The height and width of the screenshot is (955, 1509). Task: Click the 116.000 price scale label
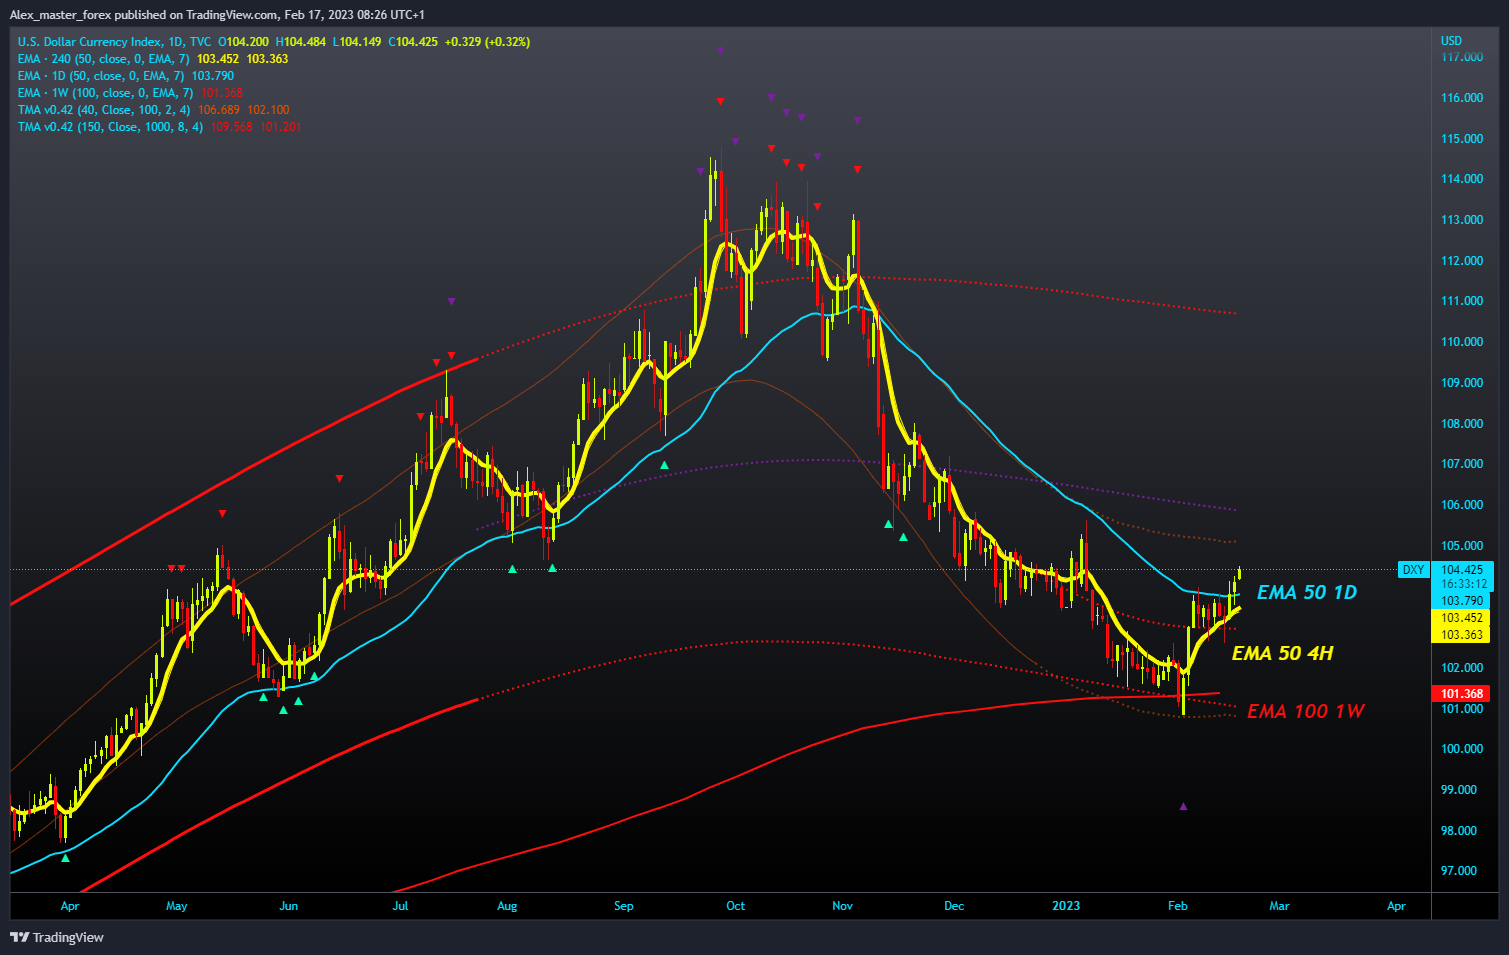tap(1462, 98)
